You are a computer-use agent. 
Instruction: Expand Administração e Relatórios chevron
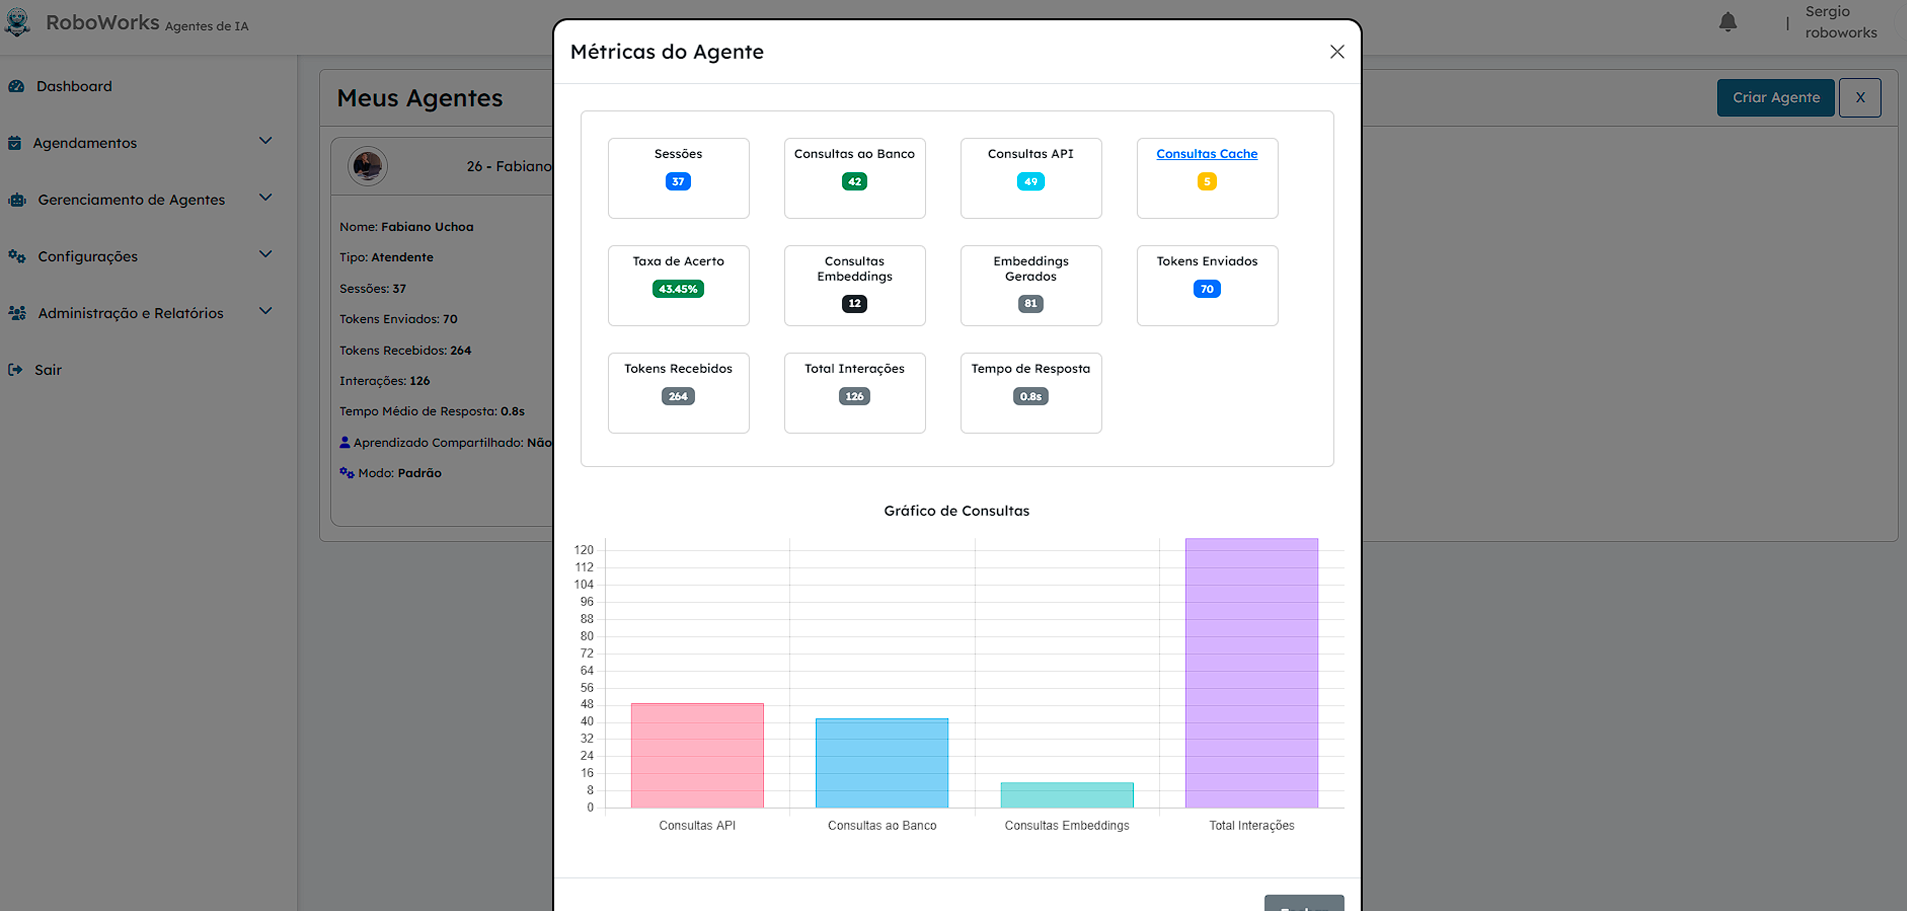click(x=265, y=311)
